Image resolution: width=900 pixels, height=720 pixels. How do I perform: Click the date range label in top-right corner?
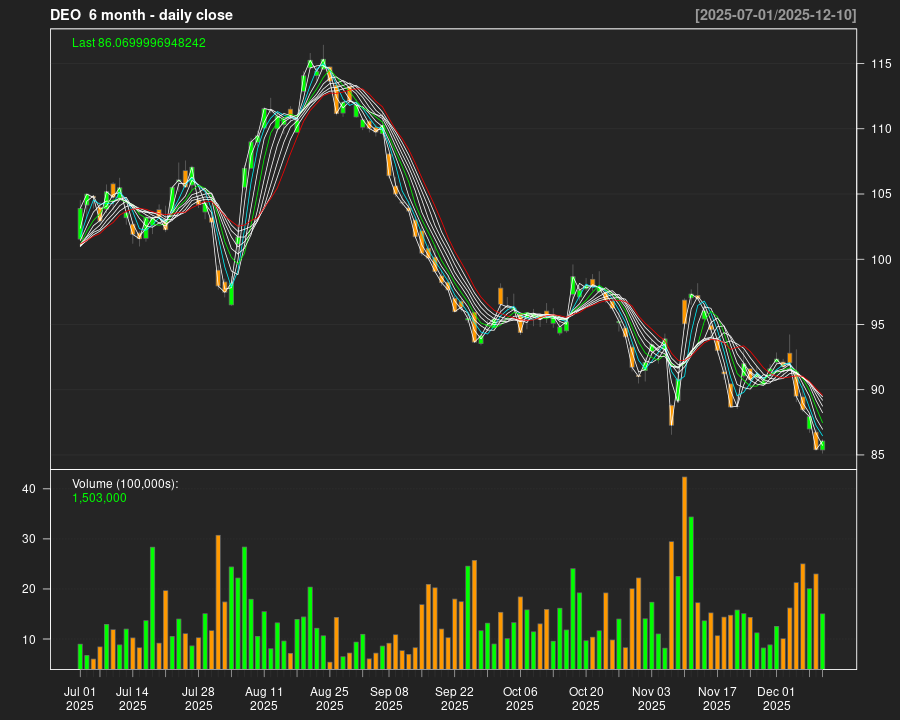(x=775, y=15)
